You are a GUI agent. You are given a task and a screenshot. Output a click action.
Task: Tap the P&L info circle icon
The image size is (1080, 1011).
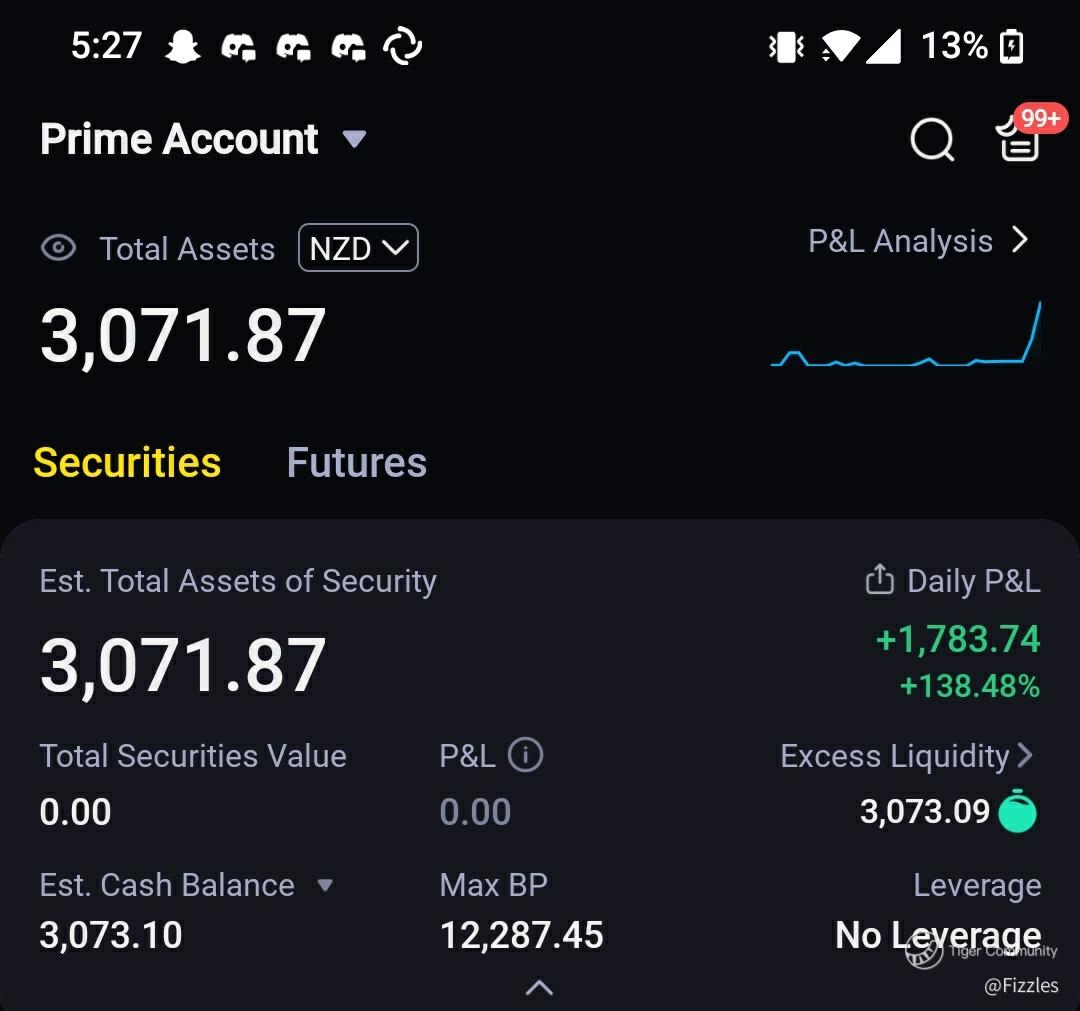pos(525,755)
